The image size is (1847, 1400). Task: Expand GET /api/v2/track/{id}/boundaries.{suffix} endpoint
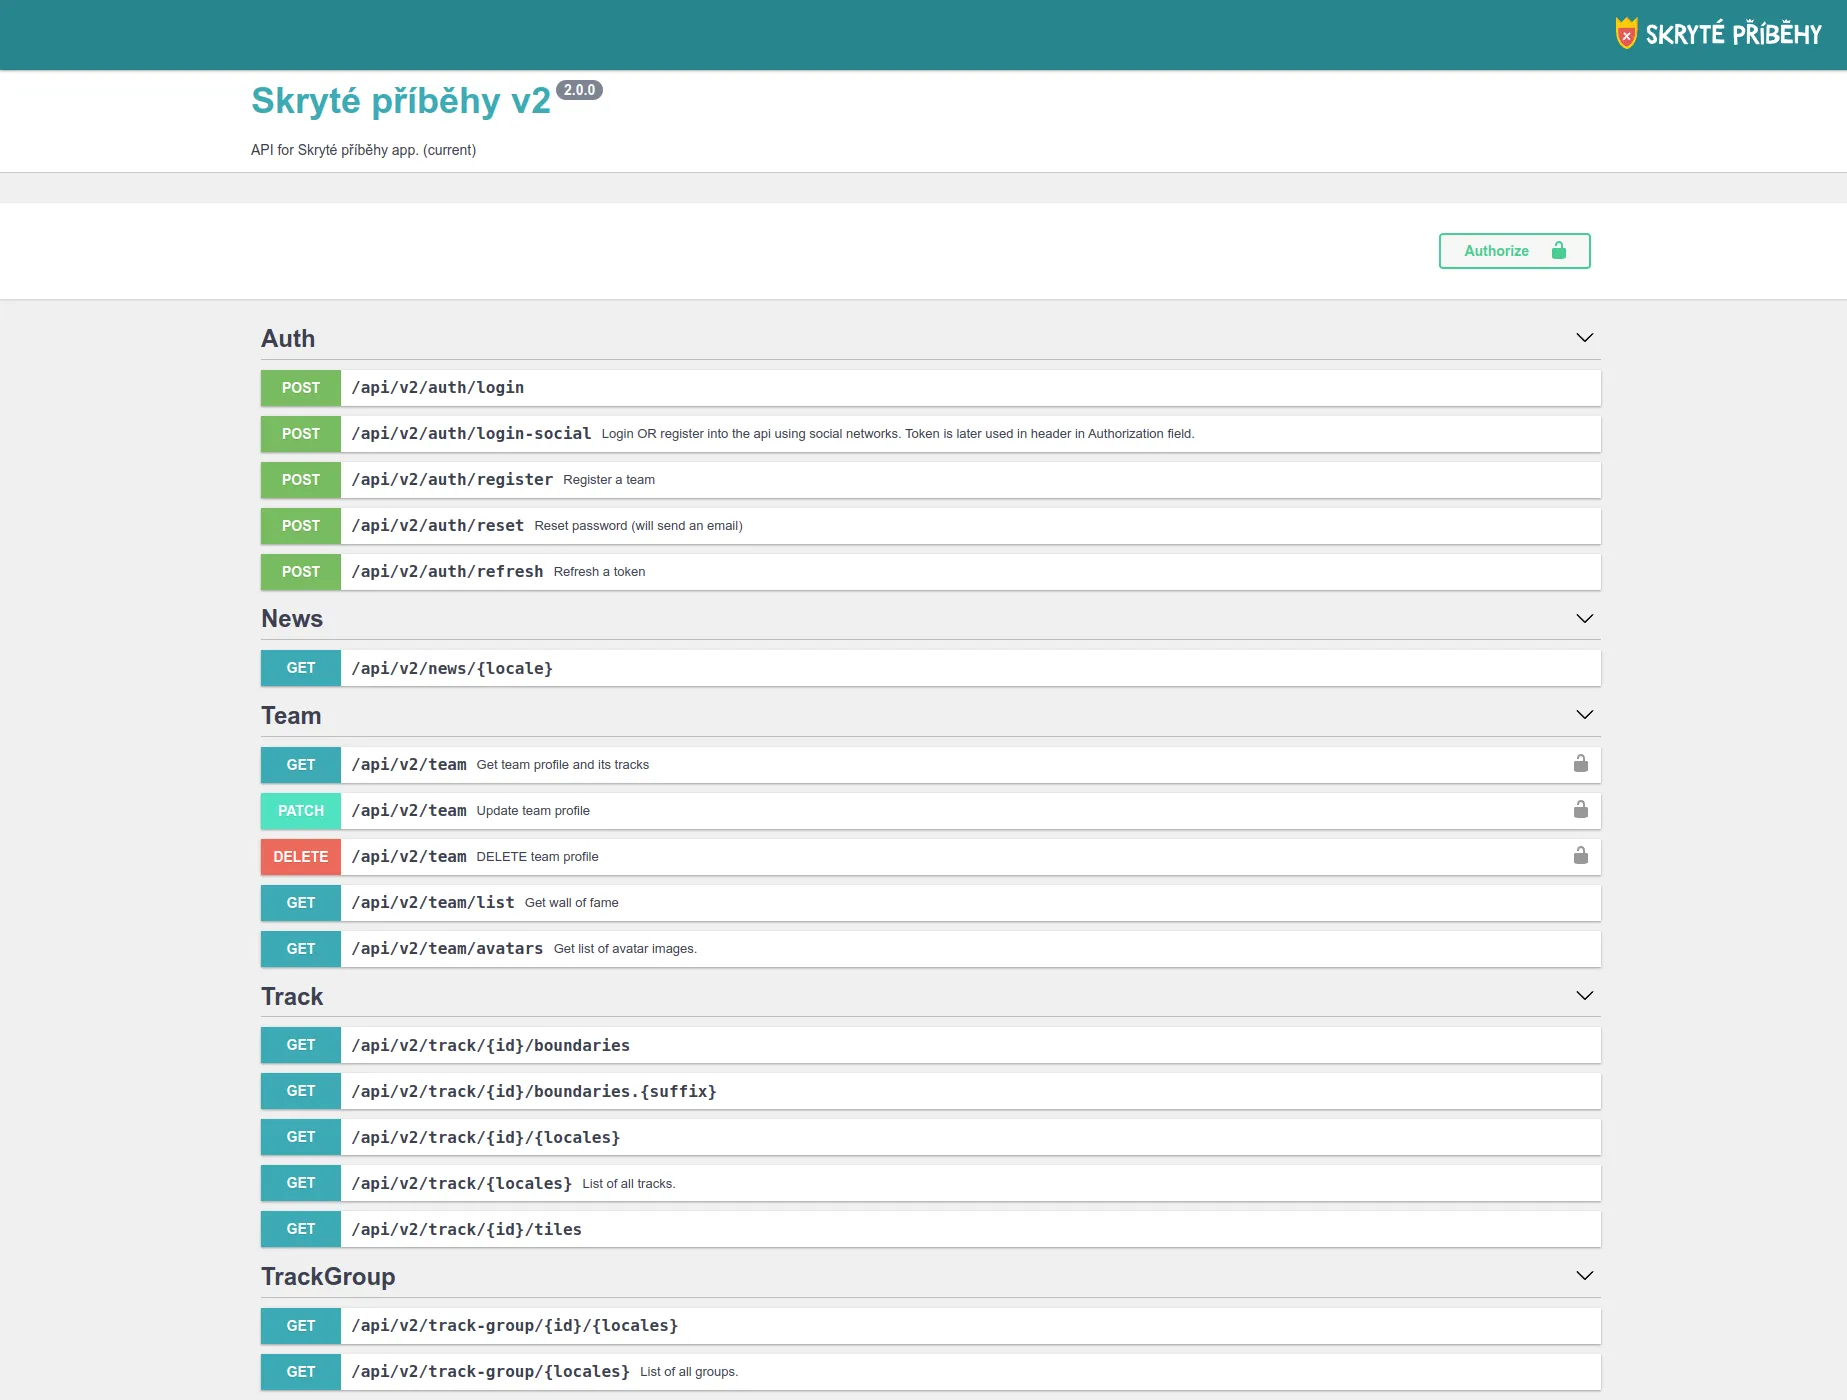pos(931,1091)
